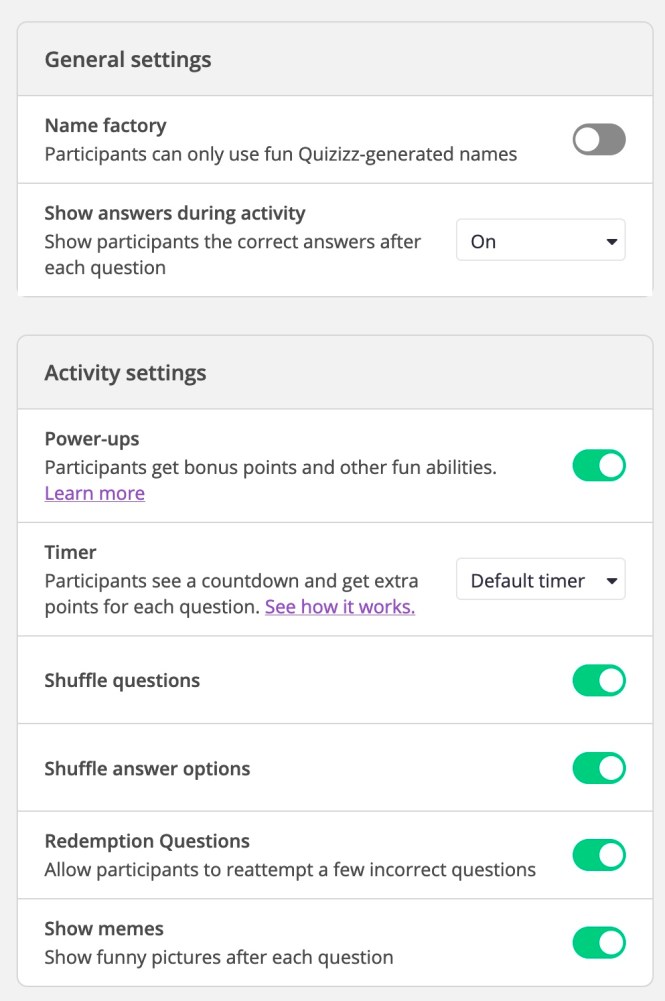Open the 'See how it works.' link
The height and width of the screenshot is (1001, 665).
point(339,607)
